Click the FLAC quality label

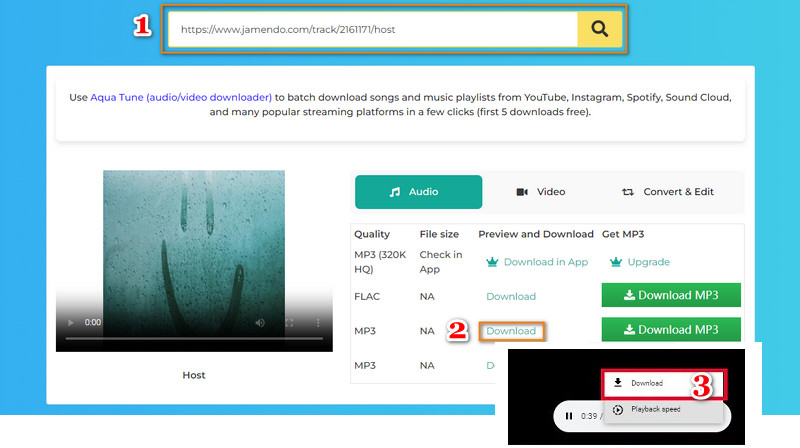(x=367, y=296)
